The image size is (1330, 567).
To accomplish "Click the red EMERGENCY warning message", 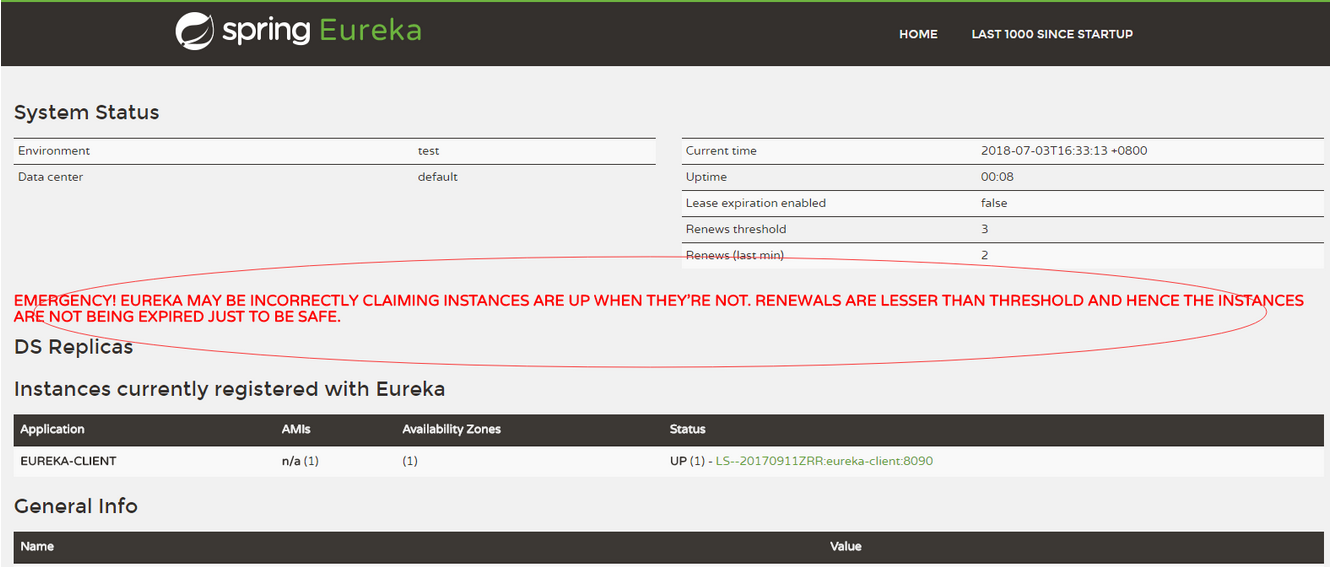I will [659, 308].
